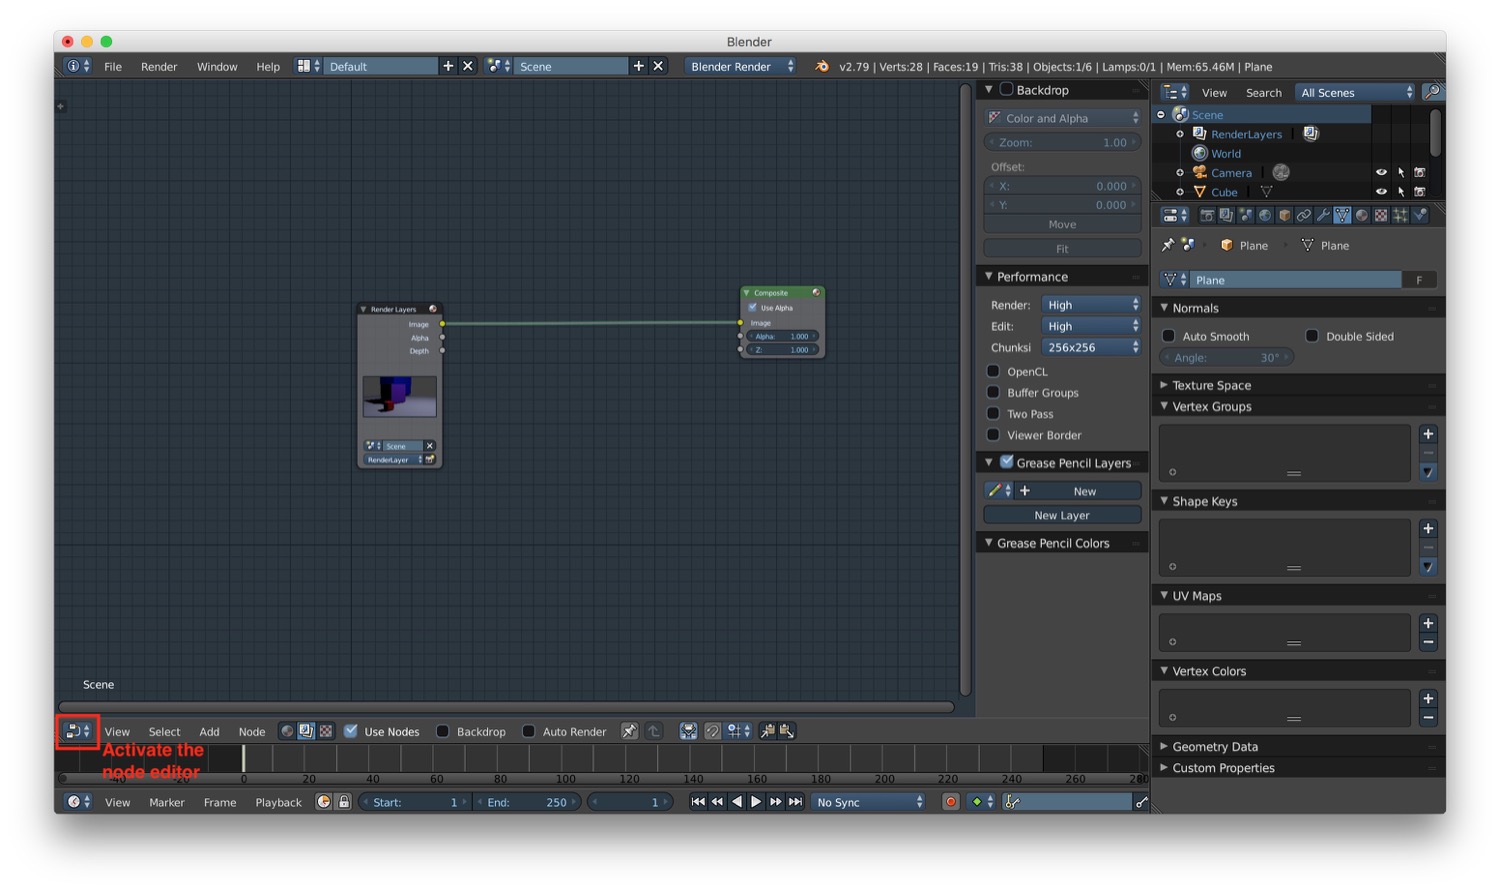
Task: Enable the Backdrop checkbox in node header
Action: pos(442,731)
